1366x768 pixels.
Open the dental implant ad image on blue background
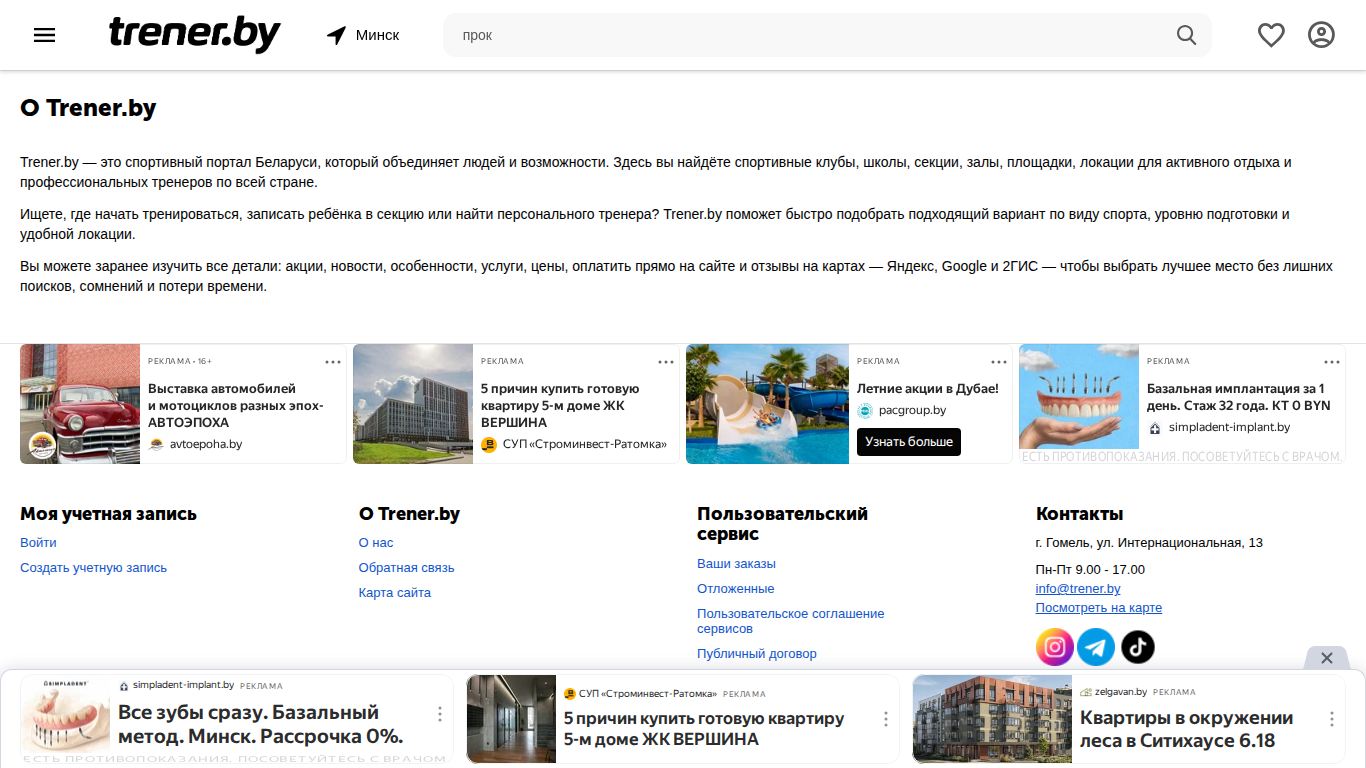(x=1079, y=397)
